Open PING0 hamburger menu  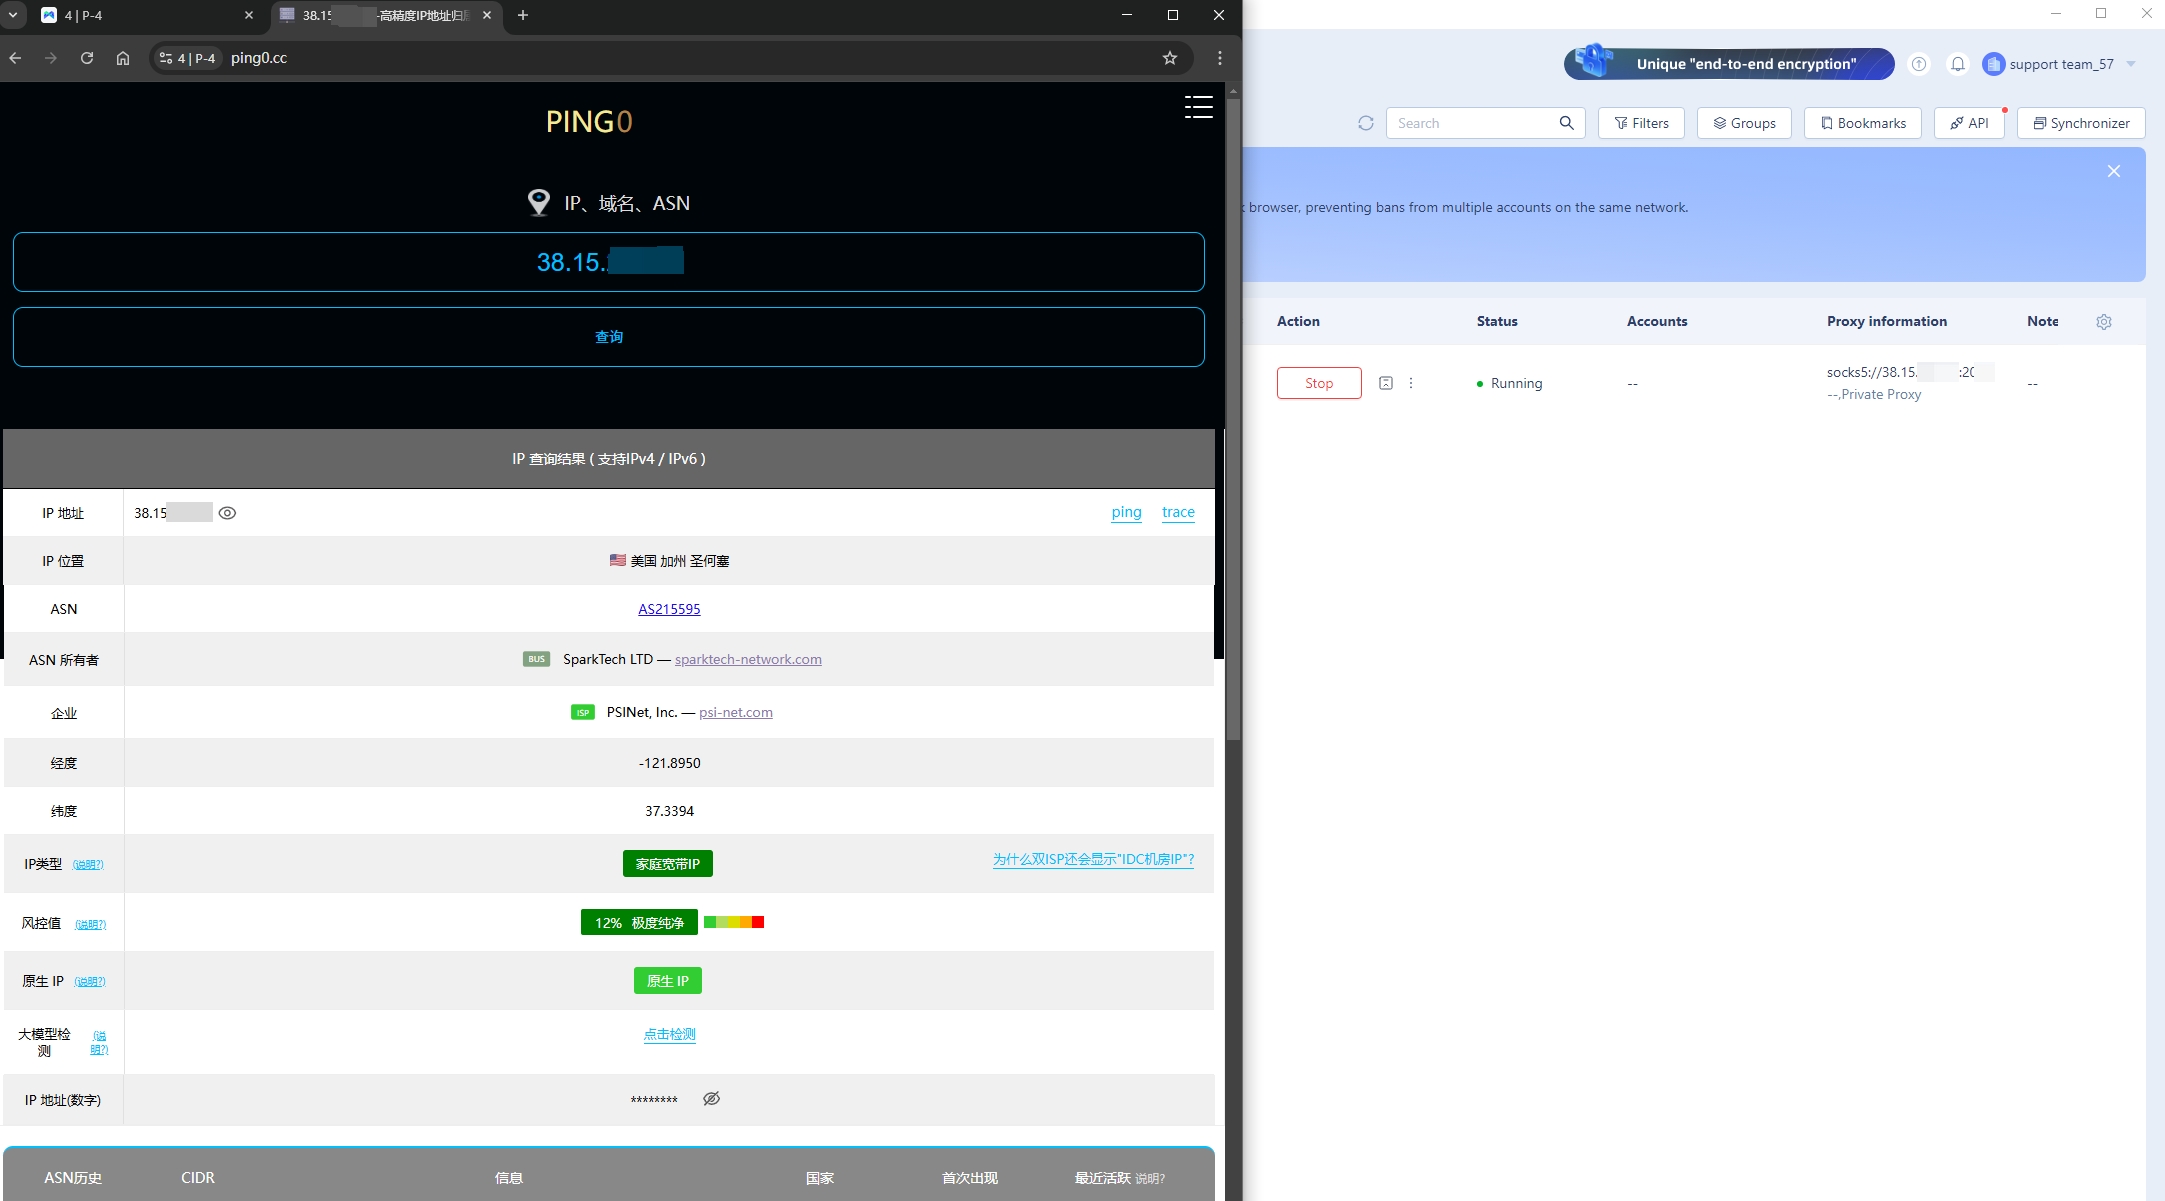click(1198, 107)
